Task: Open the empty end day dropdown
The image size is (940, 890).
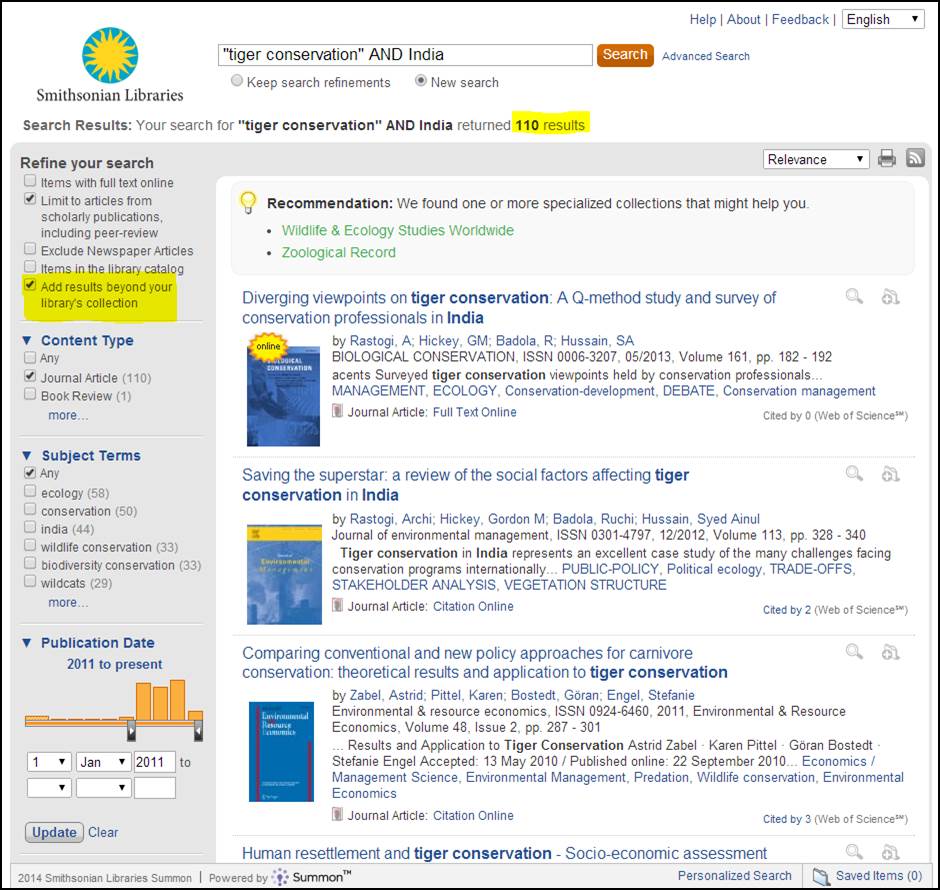Action: pos(49,788)
